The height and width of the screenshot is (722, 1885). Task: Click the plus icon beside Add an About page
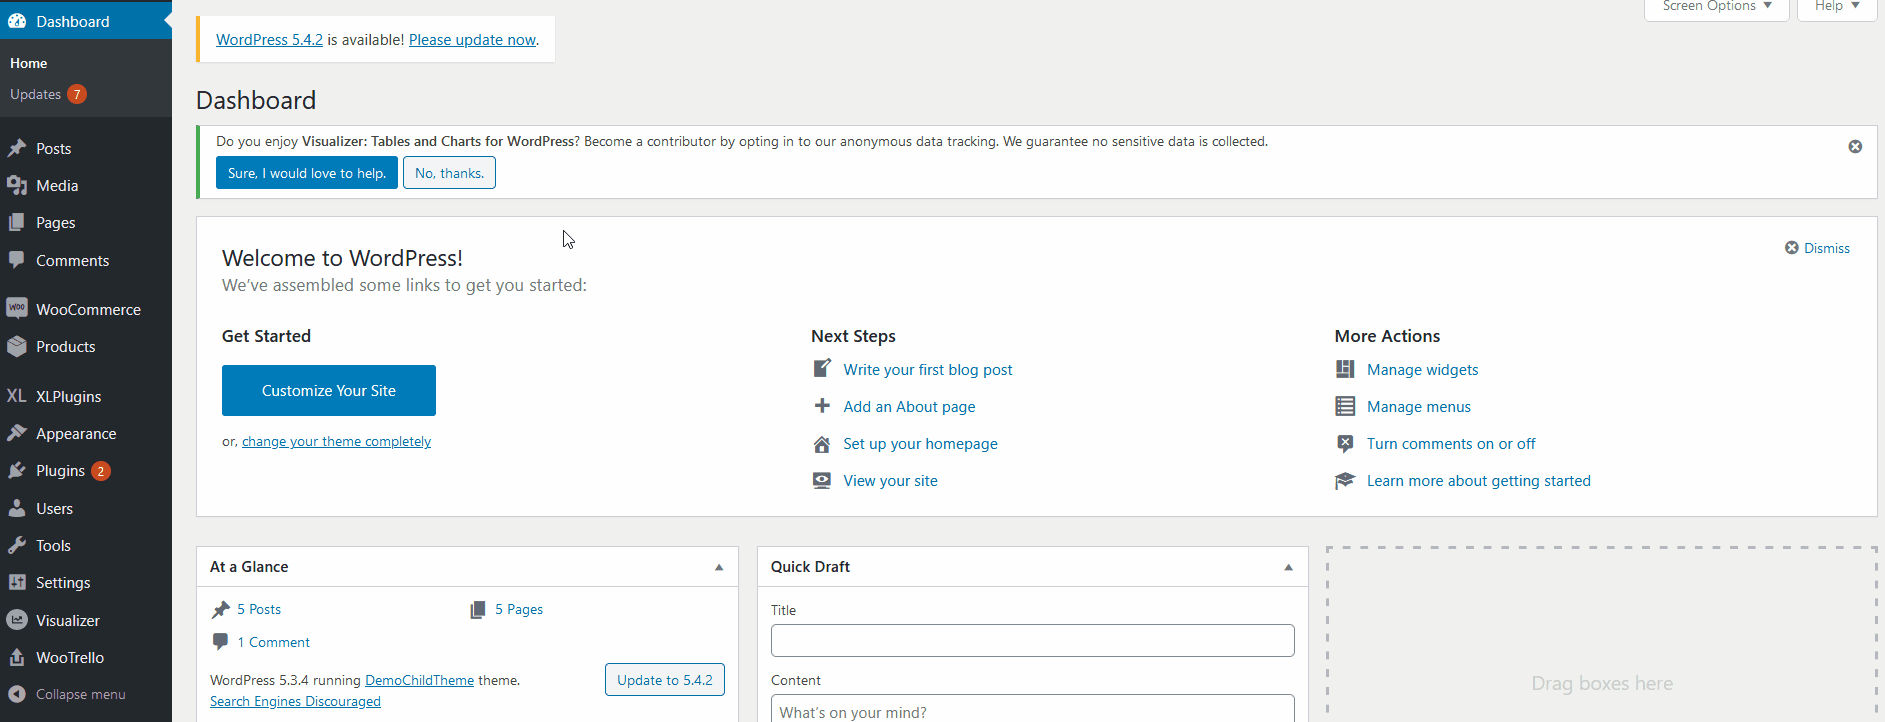(822, 406)
